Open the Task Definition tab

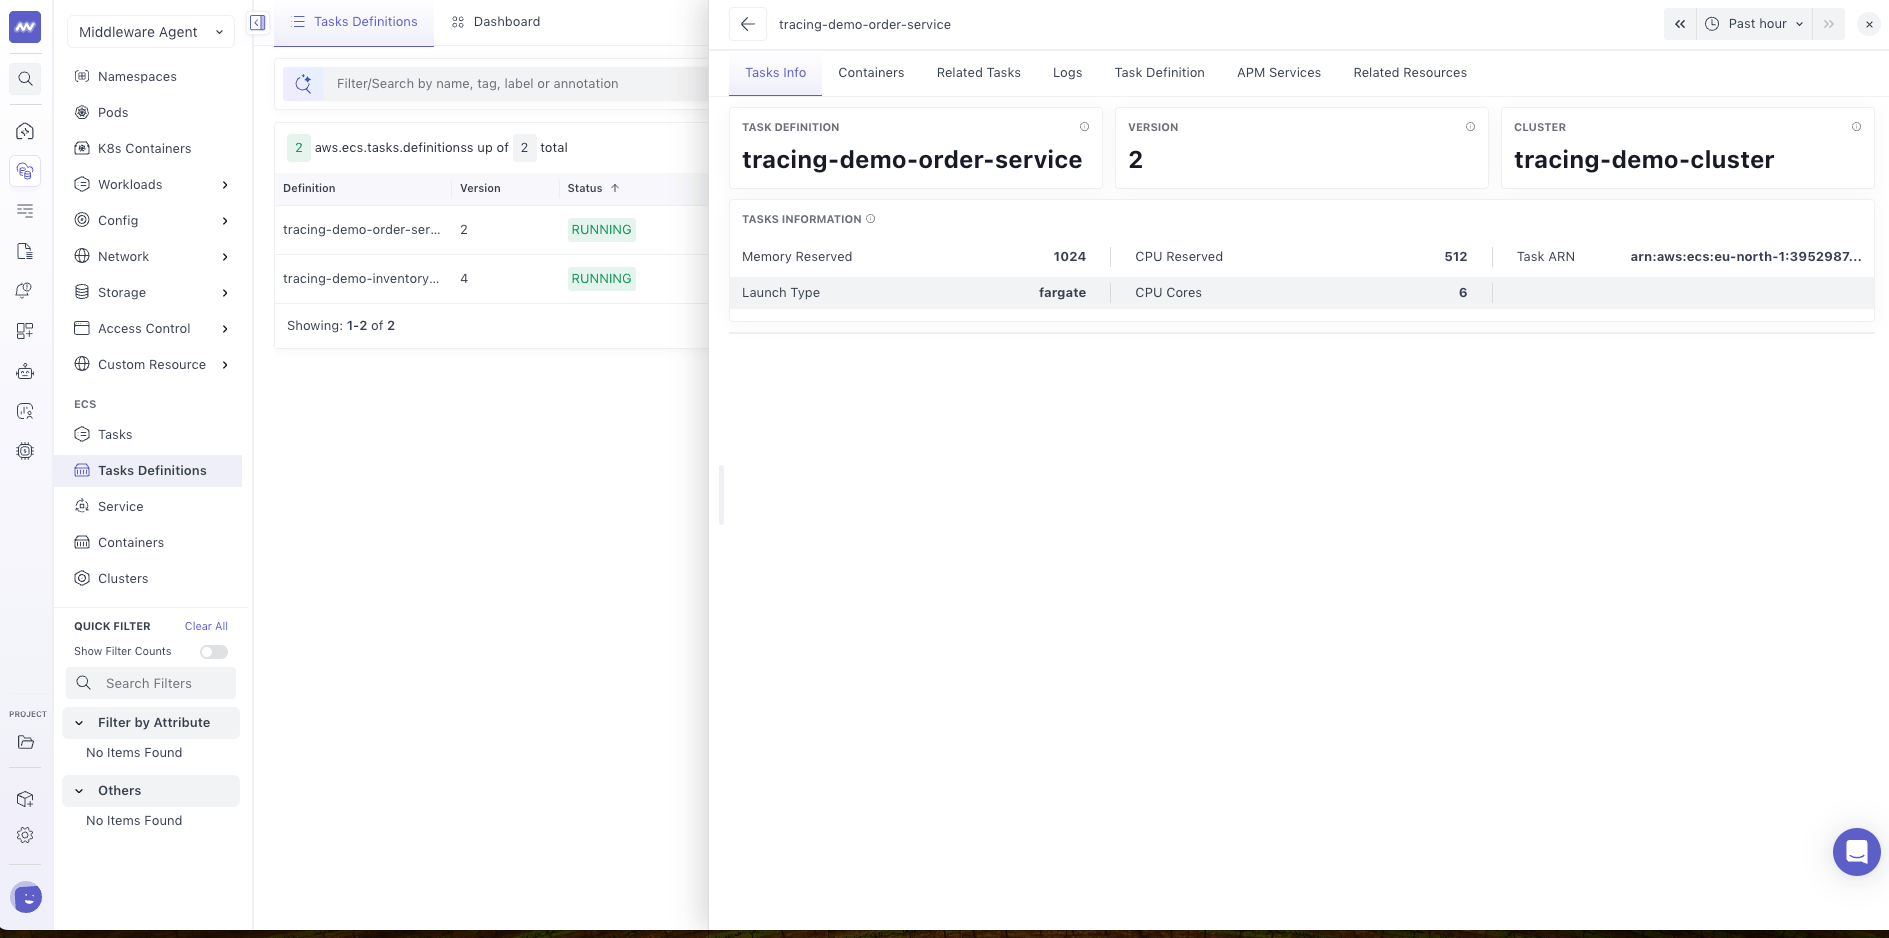(1159, 73)
